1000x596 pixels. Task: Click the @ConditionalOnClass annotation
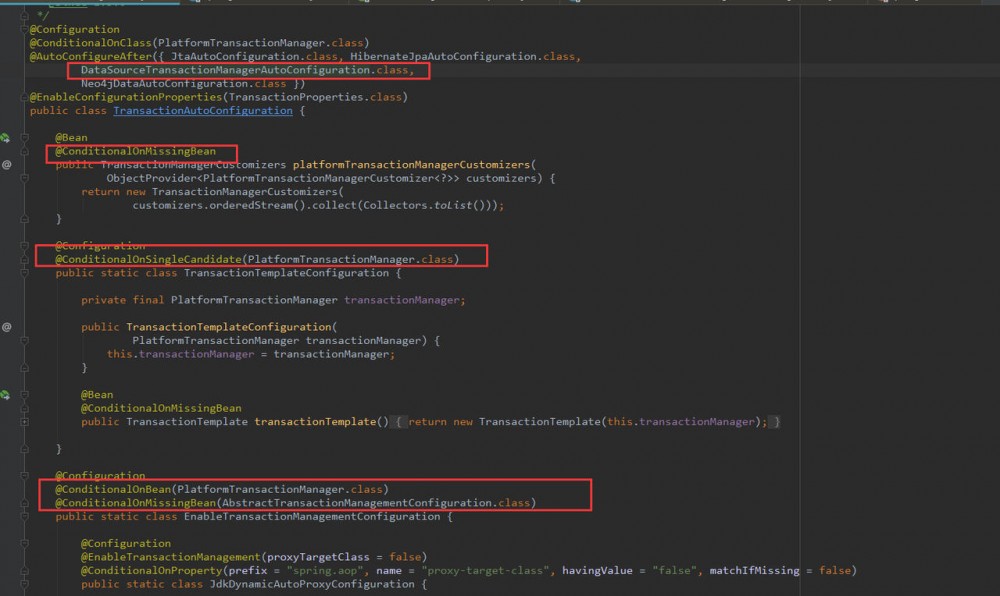click(x=90, y=43)
